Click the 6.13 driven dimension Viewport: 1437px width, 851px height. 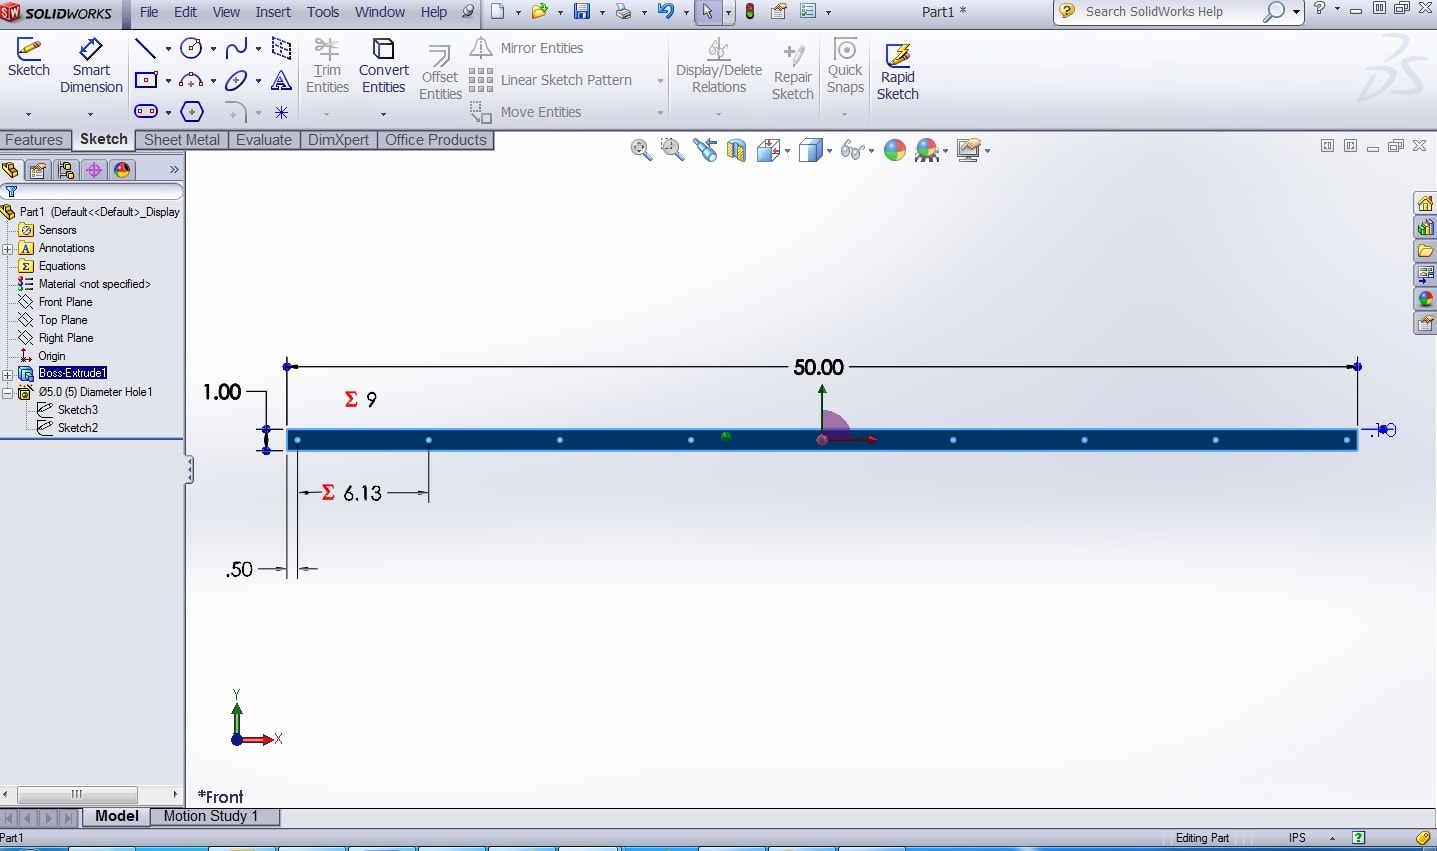coord(362,493)
